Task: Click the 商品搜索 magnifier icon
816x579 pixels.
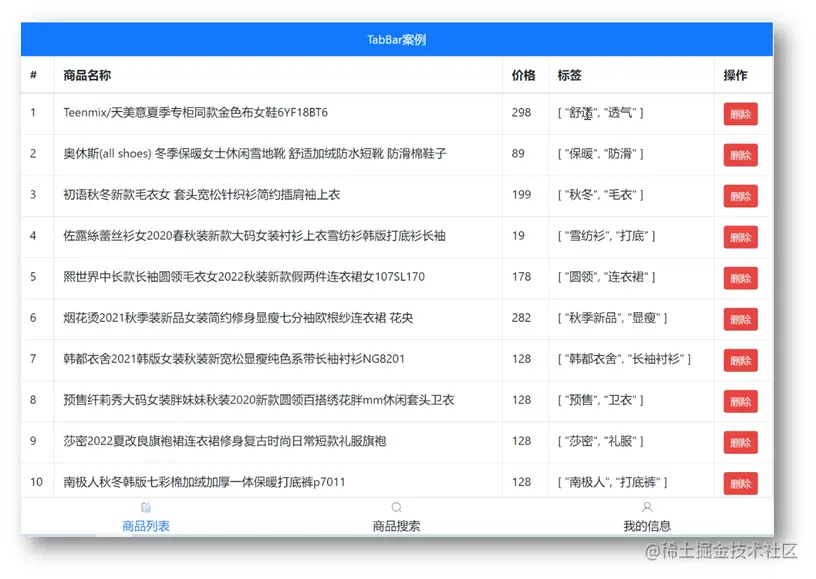Action: tap(397, 507)
